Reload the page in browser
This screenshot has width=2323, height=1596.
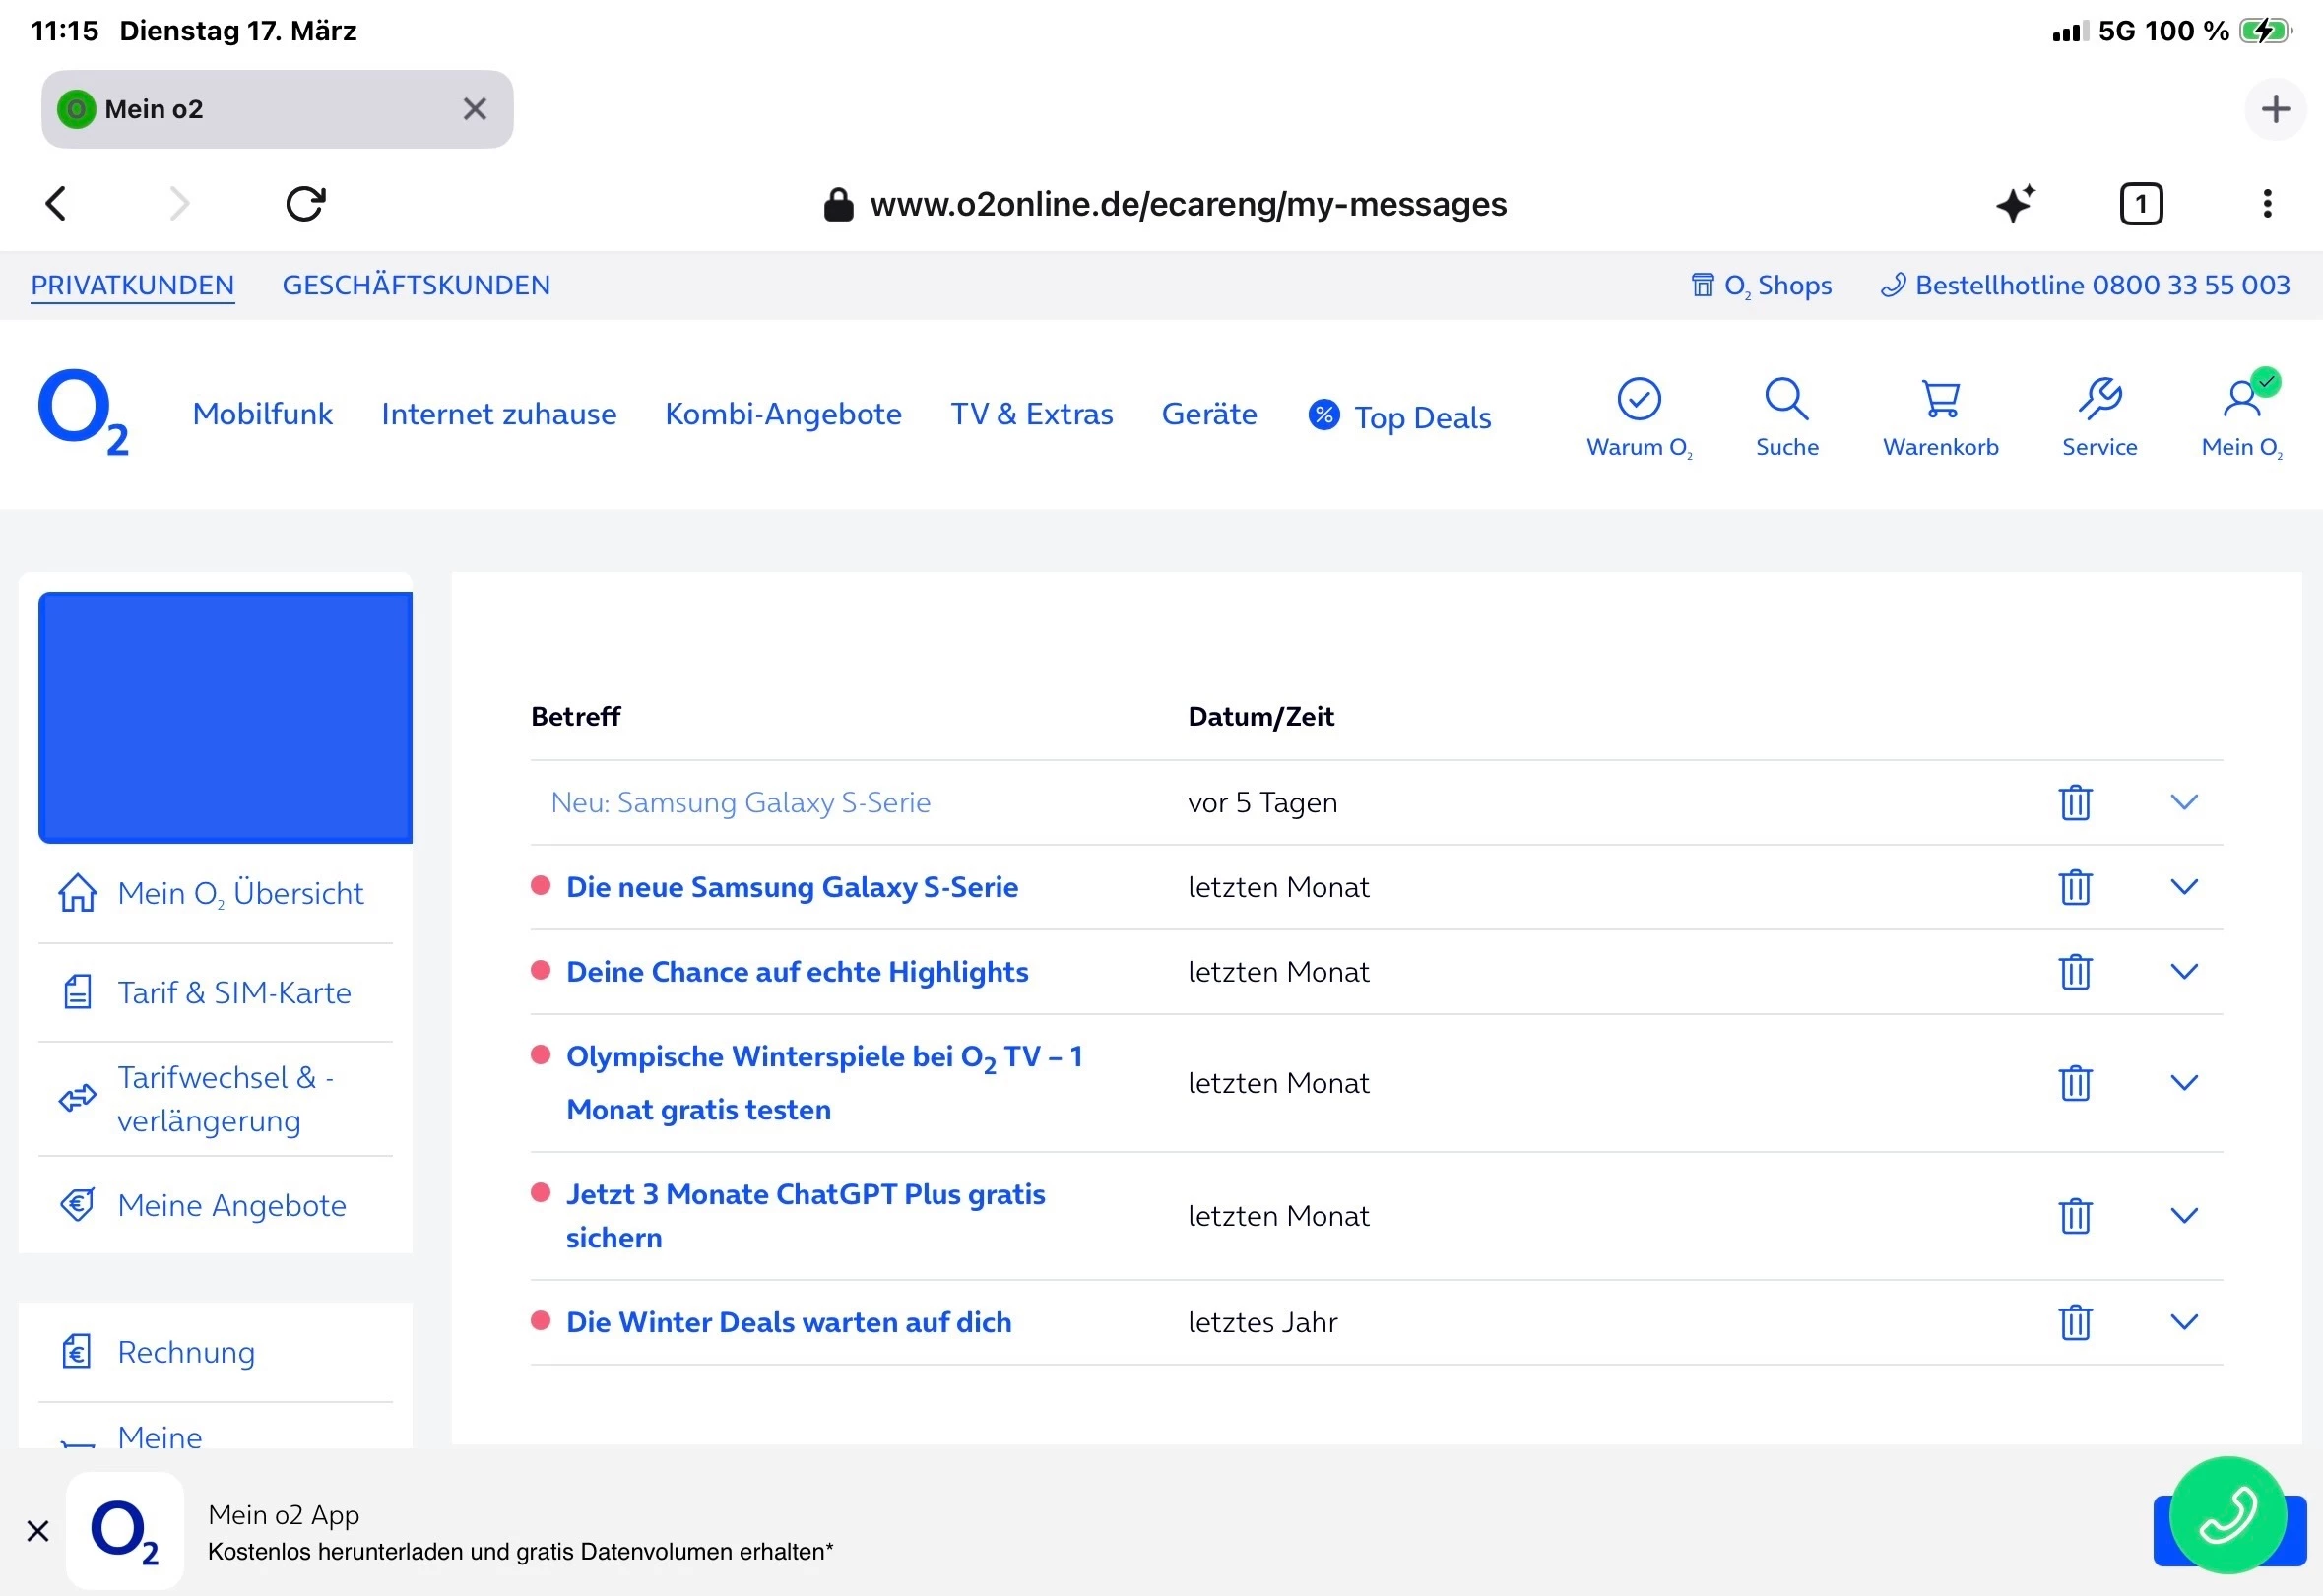tap(305, 204)
